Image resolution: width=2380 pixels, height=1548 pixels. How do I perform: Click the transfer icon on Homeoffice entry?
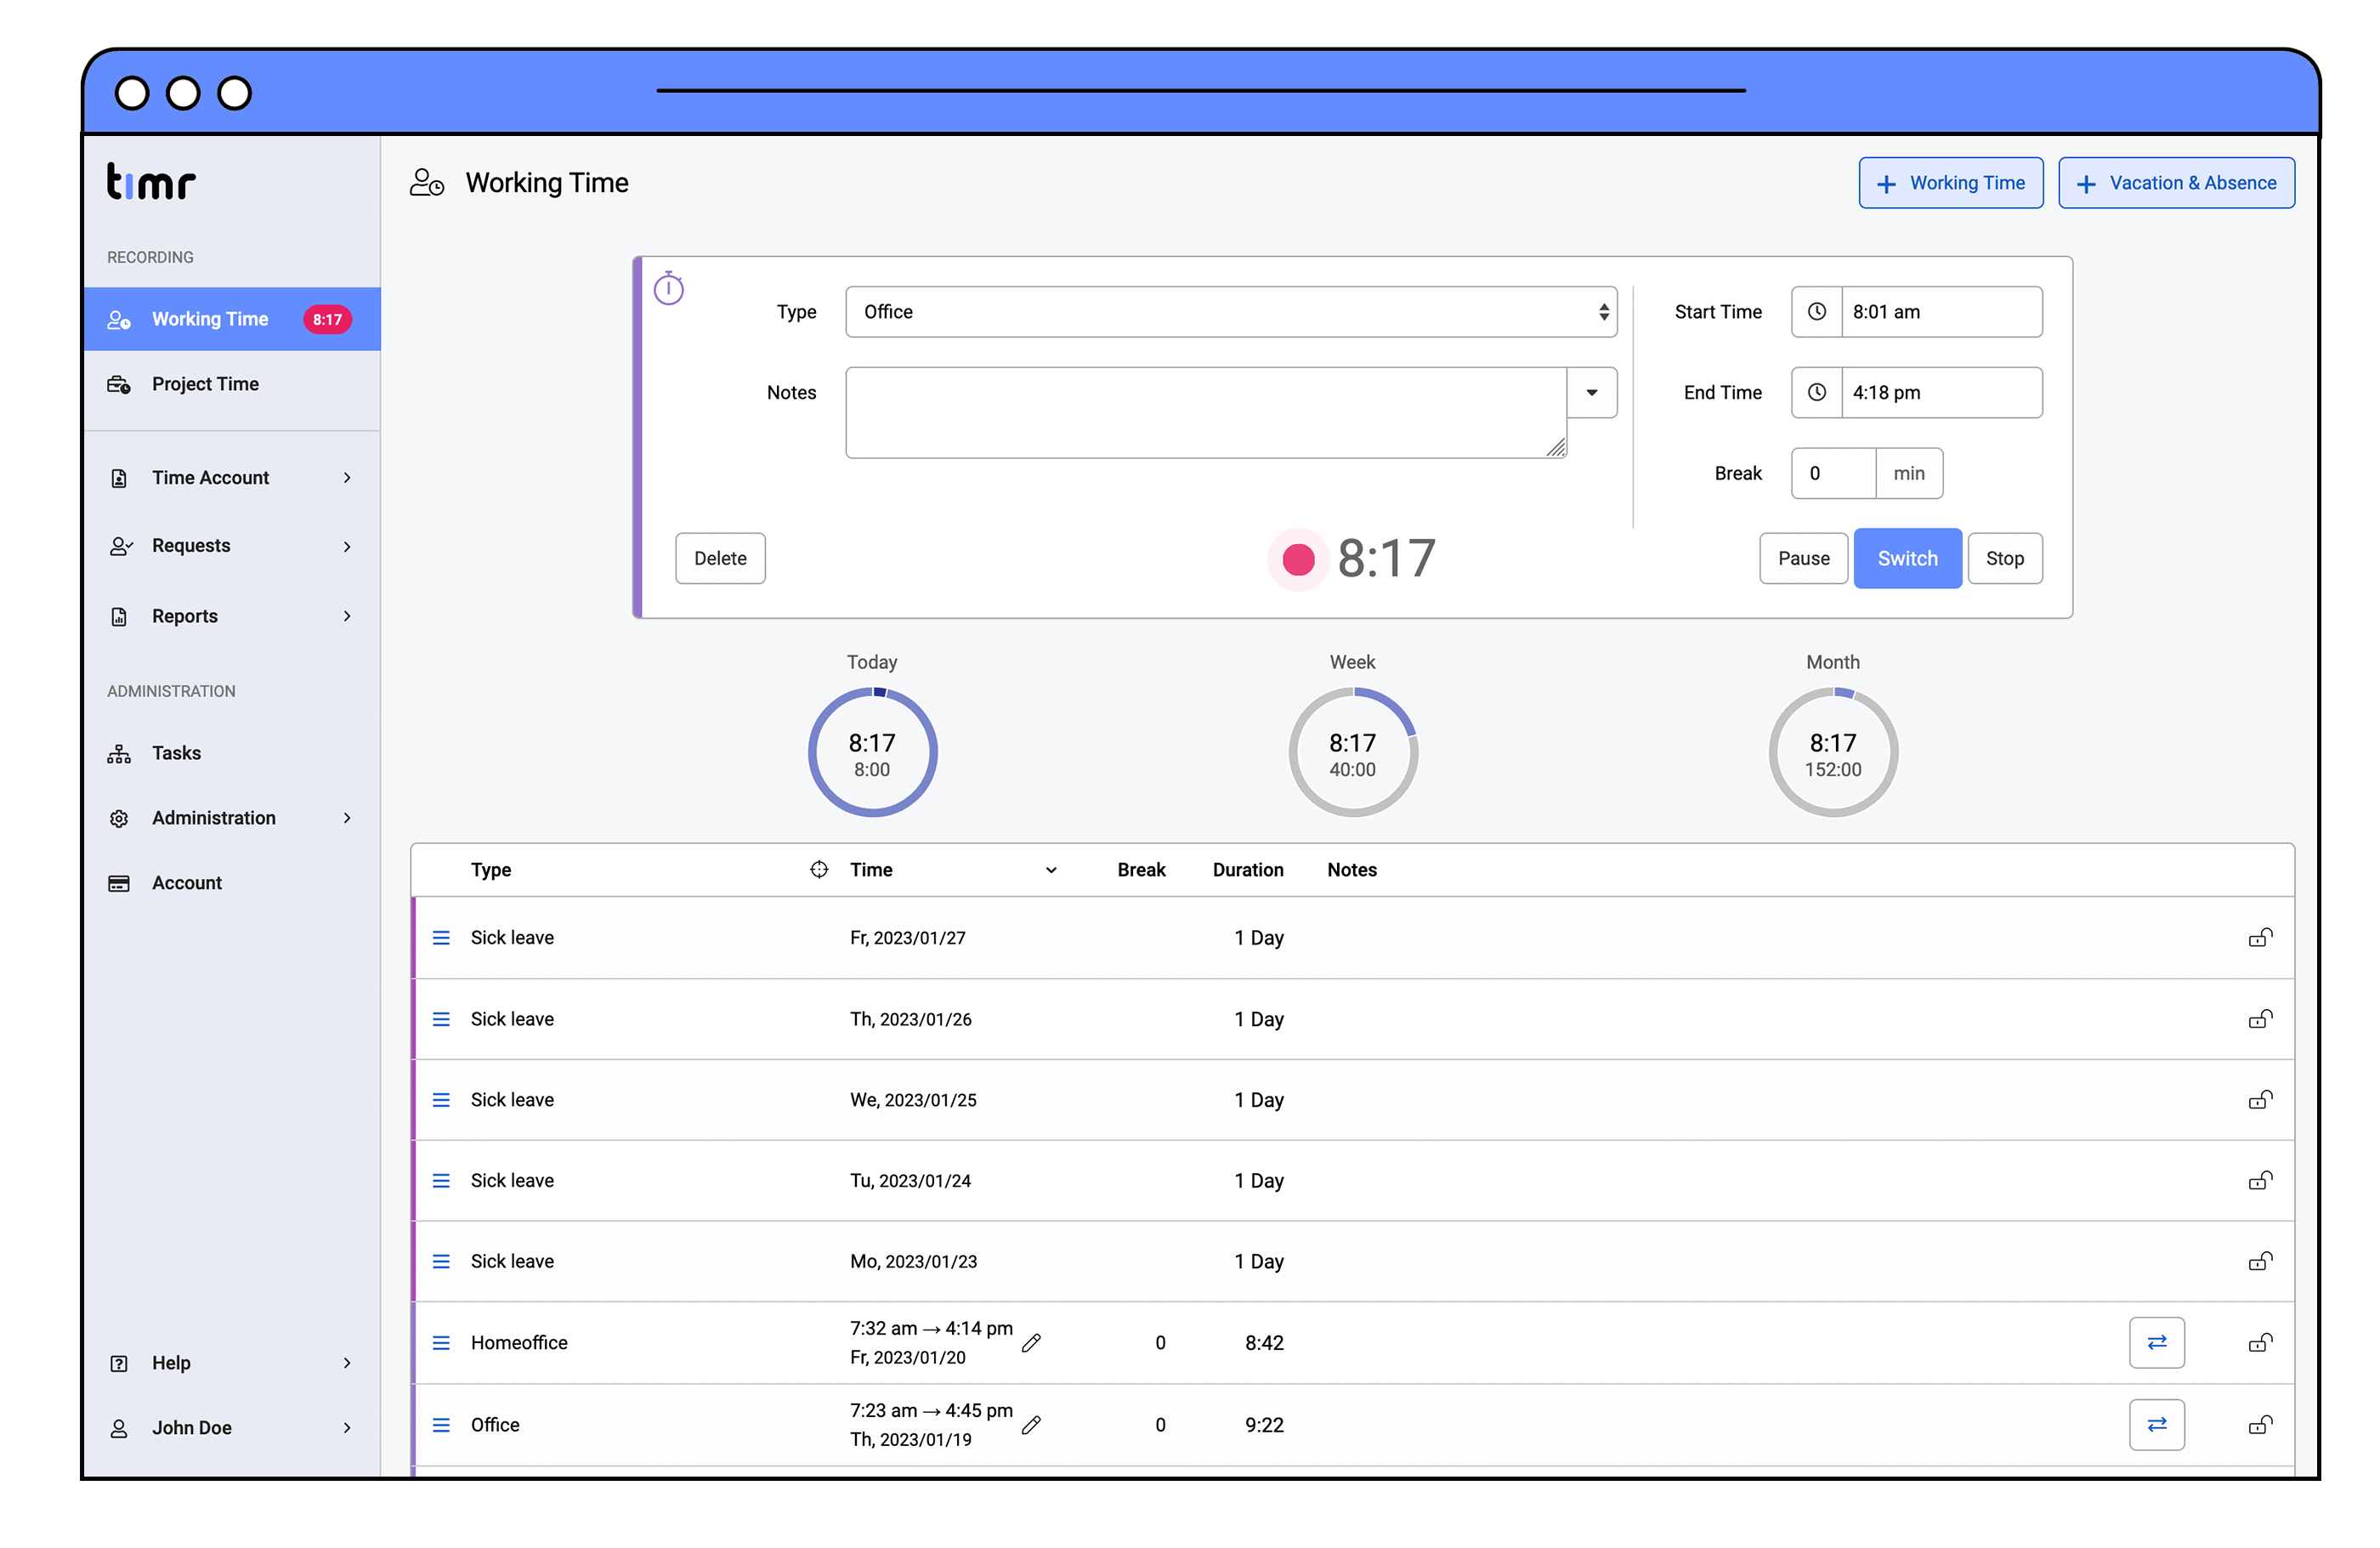(2156, 1341)
